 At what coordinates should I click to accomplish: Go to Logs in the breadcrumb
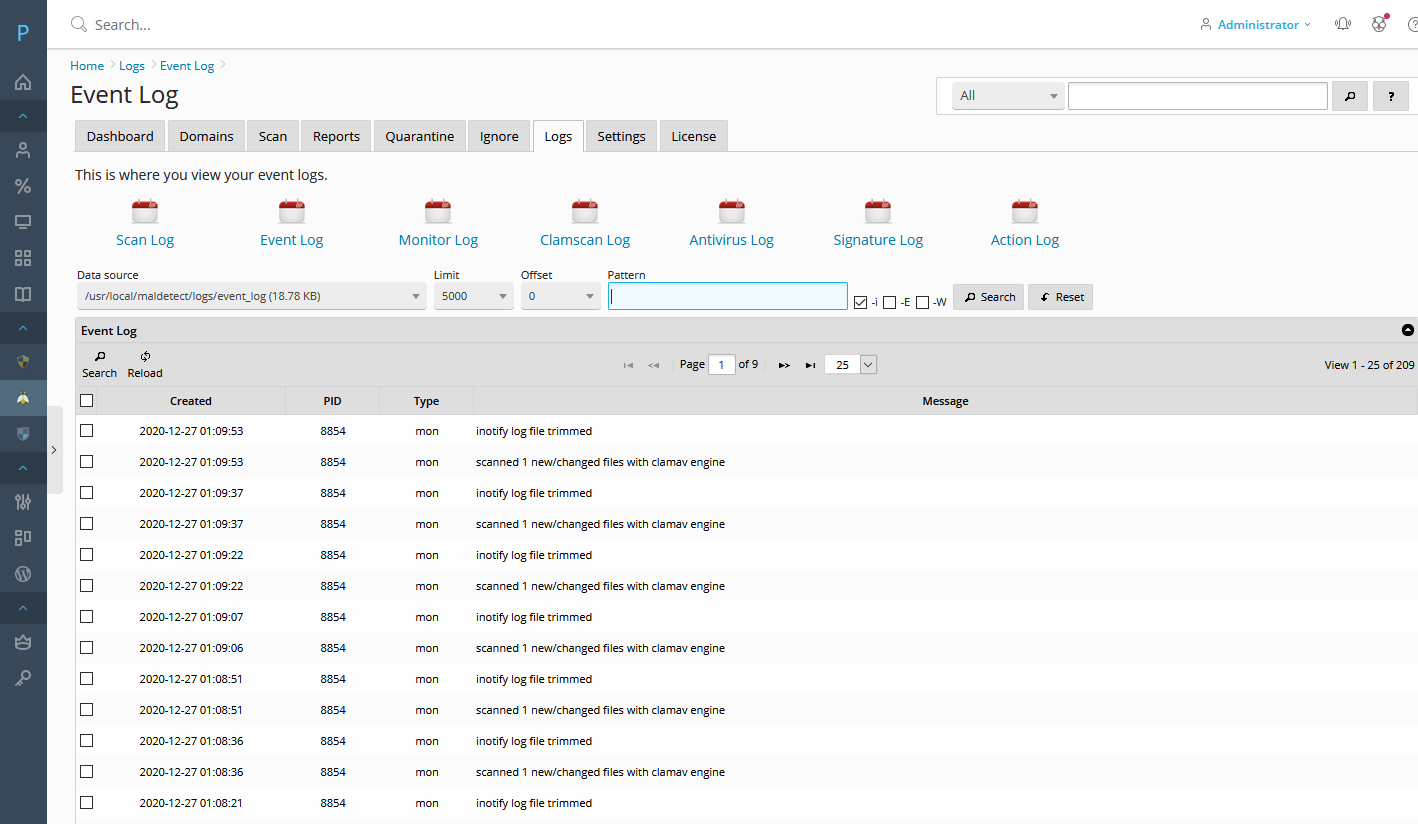click(x=132, y=65)
